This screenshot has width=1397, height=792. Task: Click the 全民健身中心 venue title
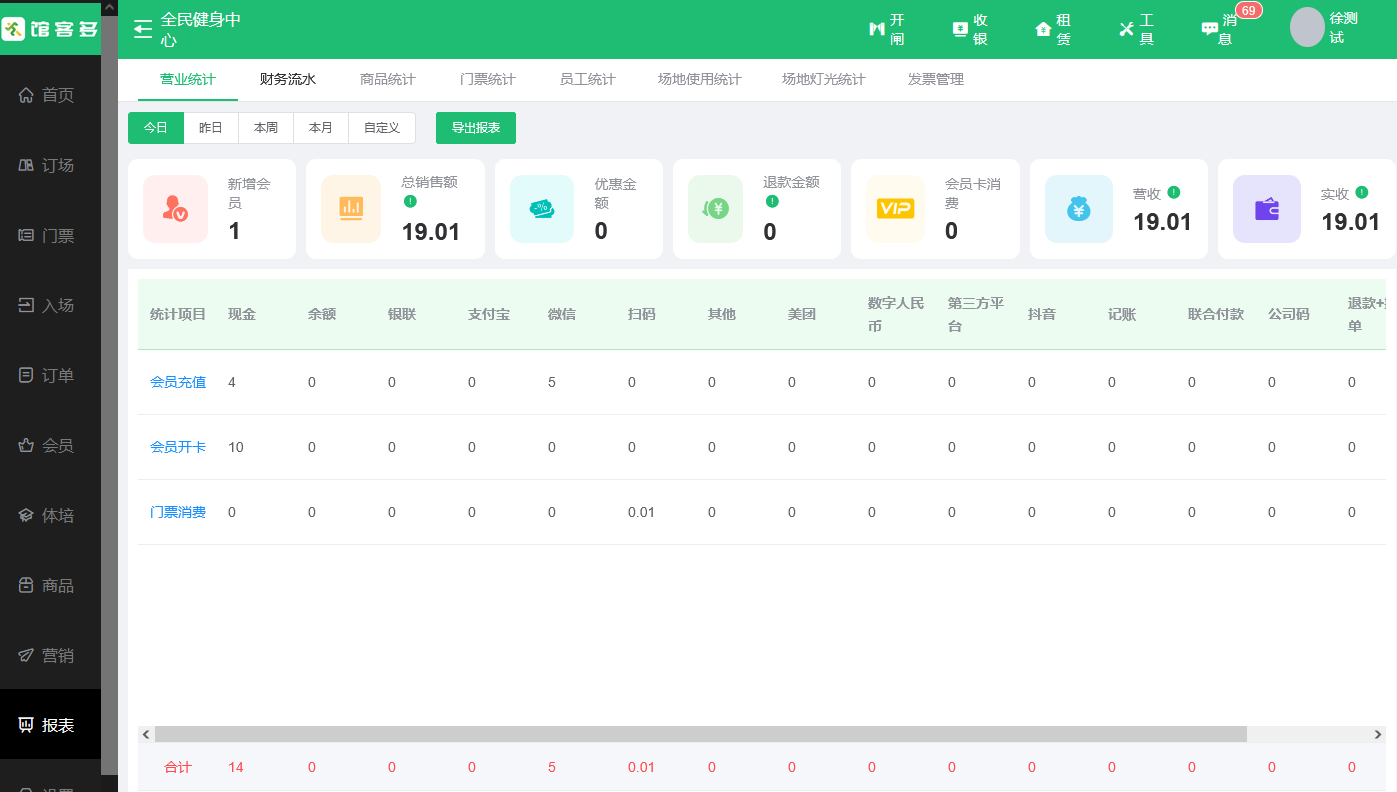coord(201,29)
